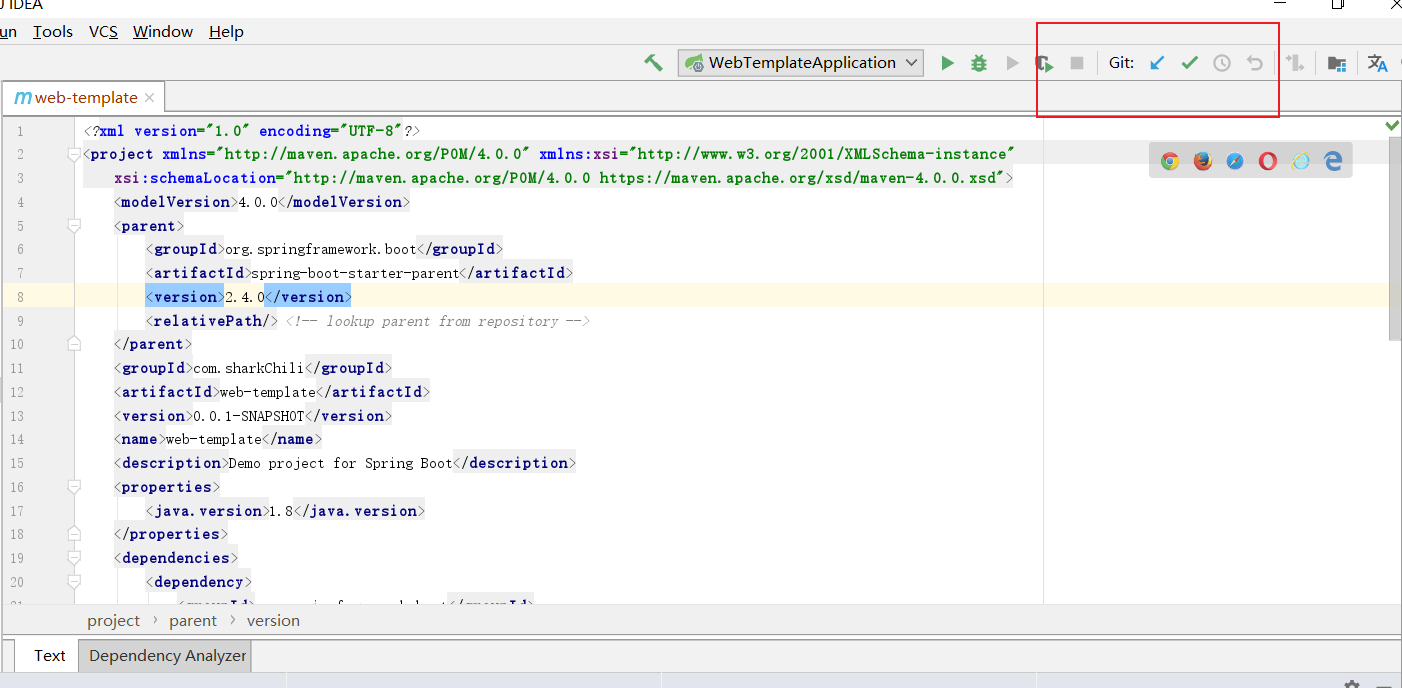Open the file in Opera browser
1402x688 pixels.
tap(1268, 161)
